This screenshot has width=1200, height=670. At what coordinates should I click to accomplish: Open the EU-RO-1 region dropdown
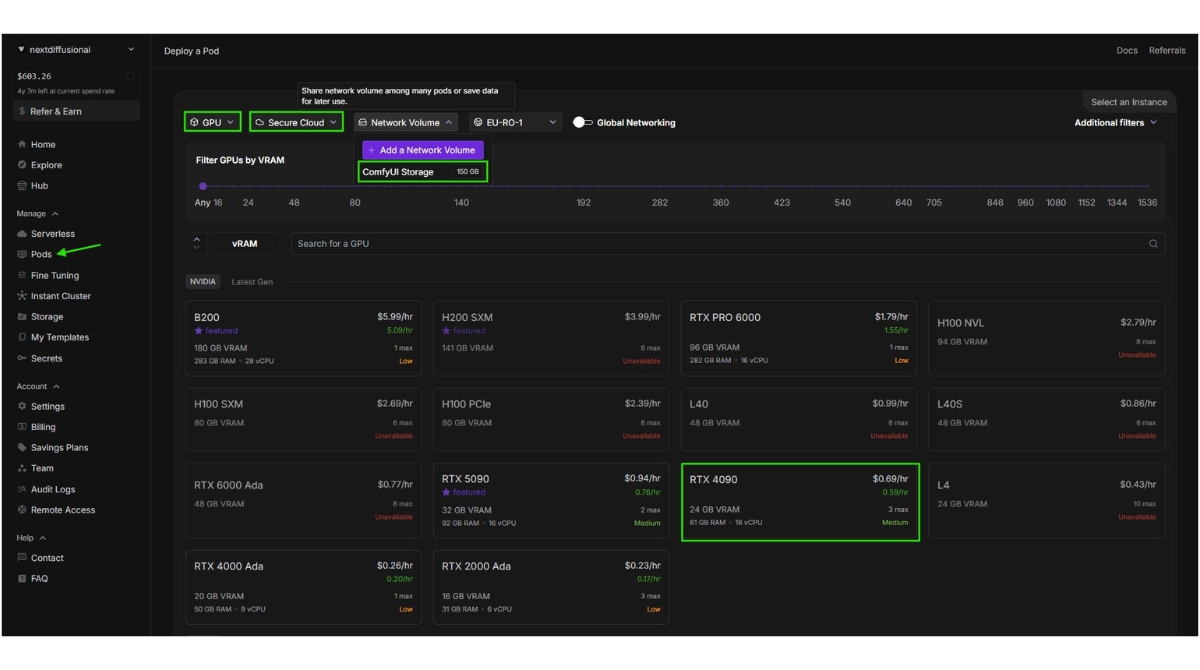click(x=515, y=122)
